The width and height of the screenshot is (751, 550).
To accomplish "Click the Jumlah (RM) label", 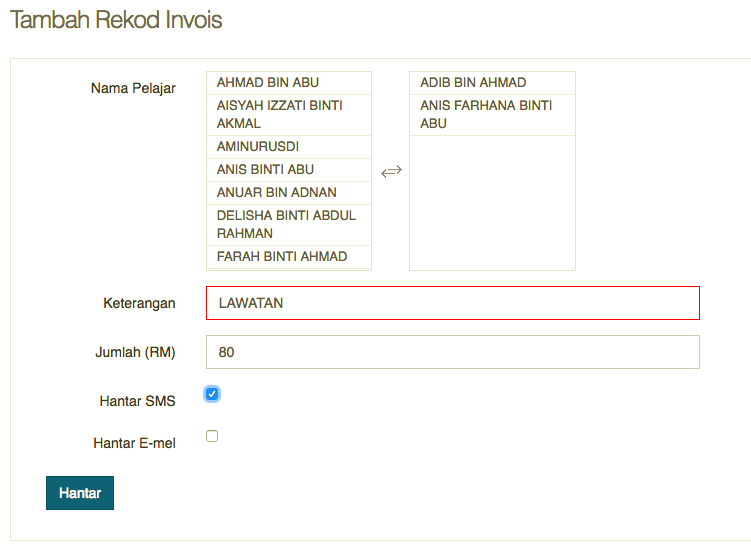I will click(135, 352).
